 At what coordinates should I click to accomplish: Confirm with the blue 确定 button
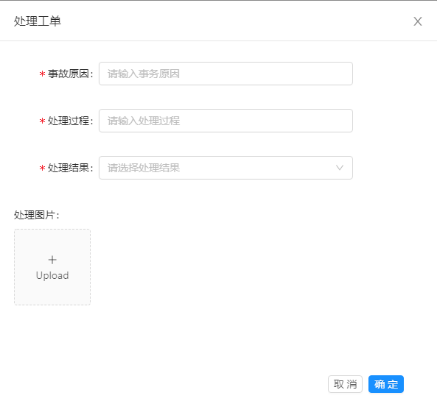386,384
